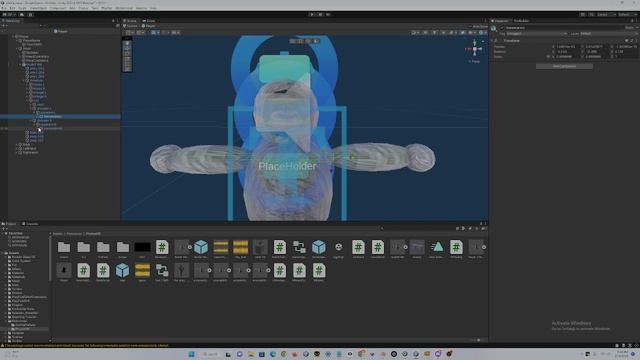Click the Add Component button
The image size is (640, 360).
tap(564, 66)
